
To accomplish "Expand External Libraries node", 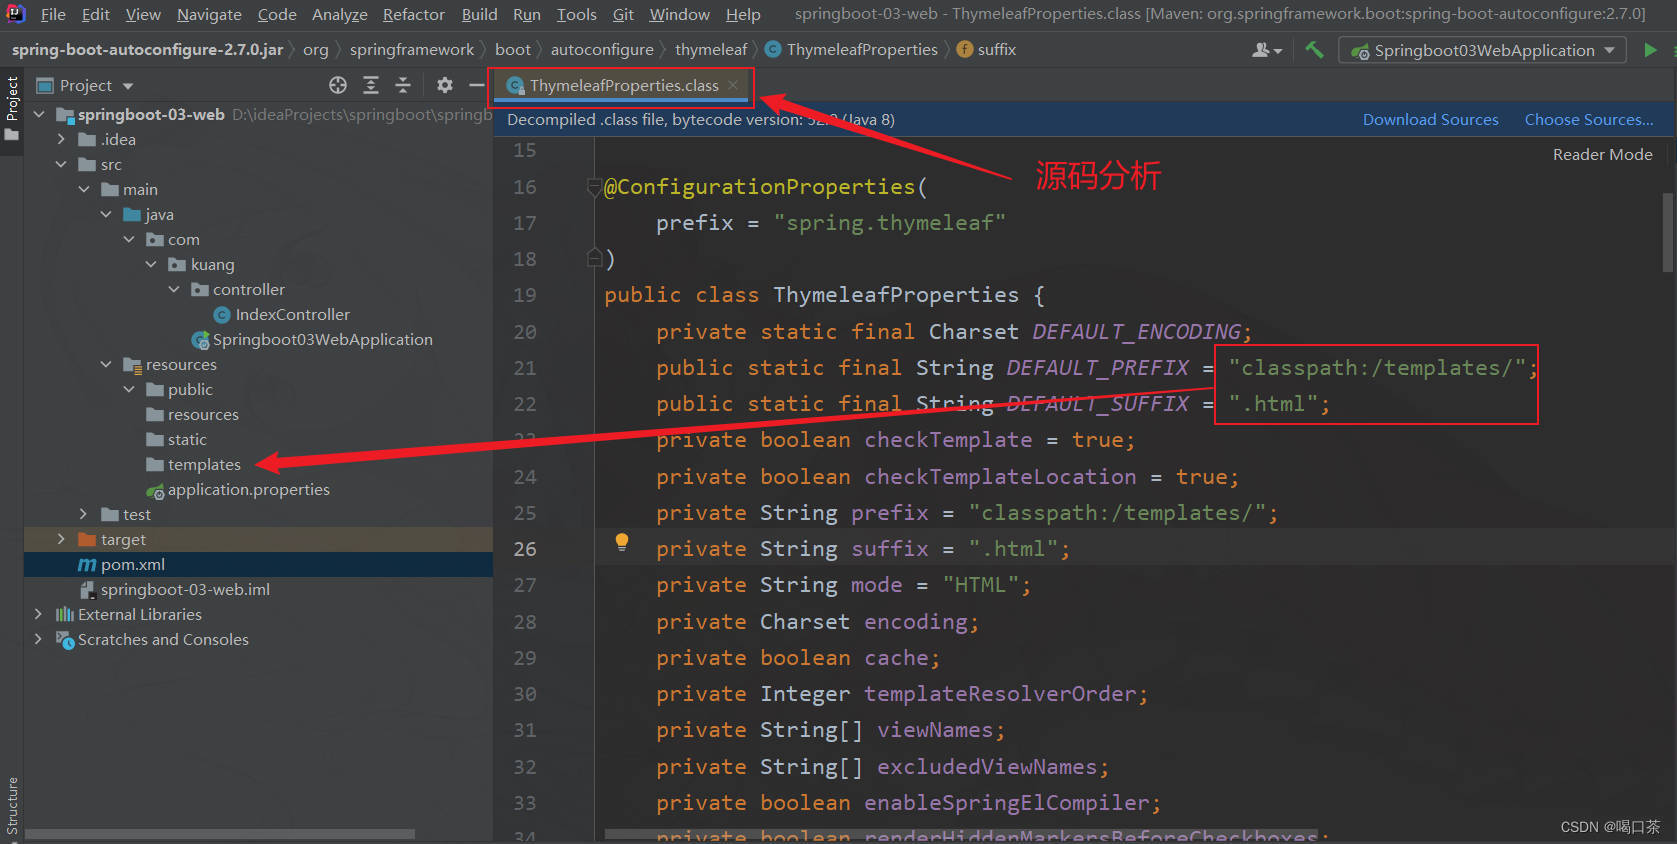I will pyautogui.click(x=39, y=614).
